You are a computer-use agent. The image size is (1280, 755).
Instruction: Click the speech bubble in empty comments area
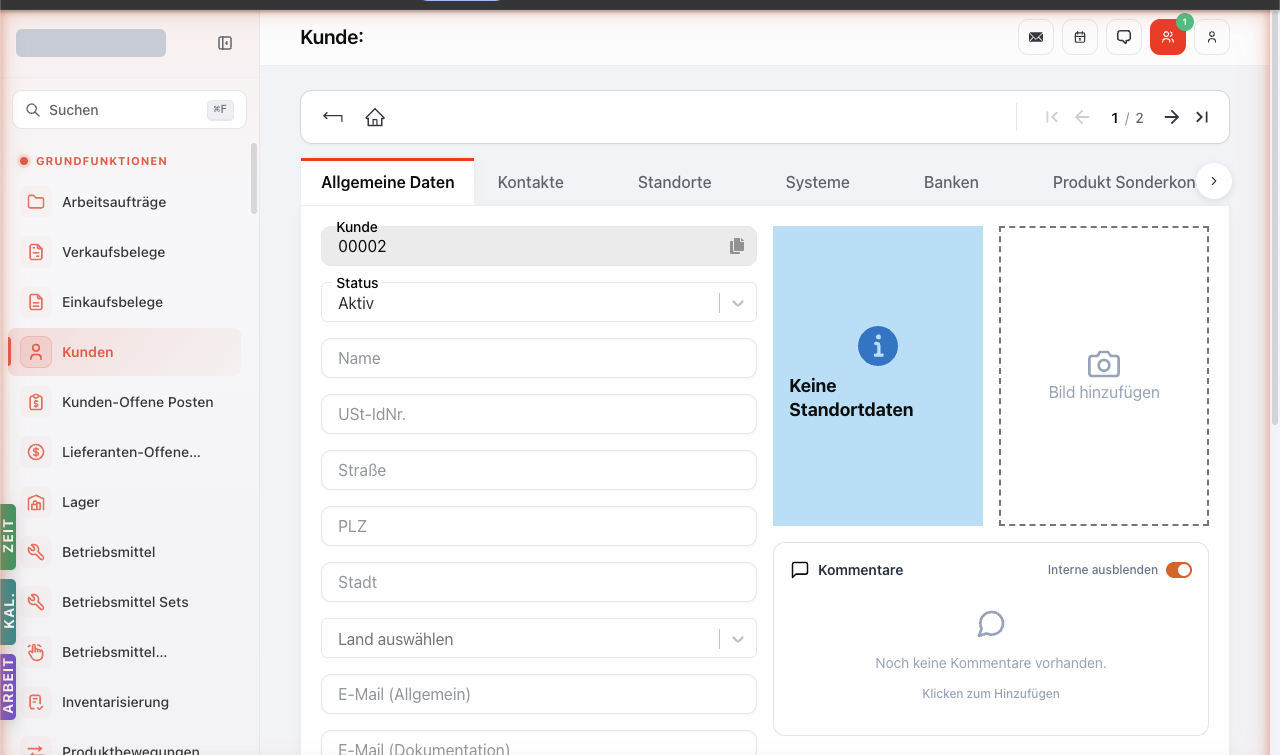click(991, 625)
